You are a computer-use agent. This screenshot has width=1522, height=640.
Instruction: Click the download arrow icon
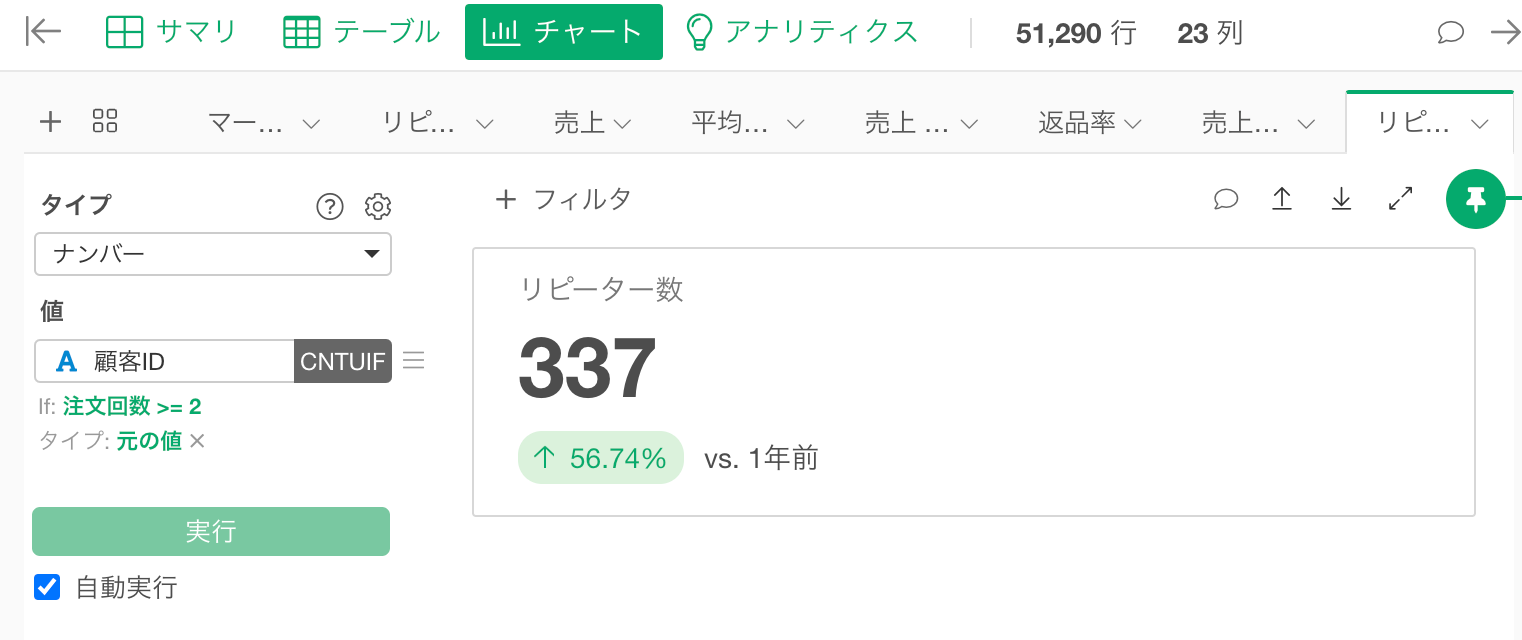(1341, 199)
